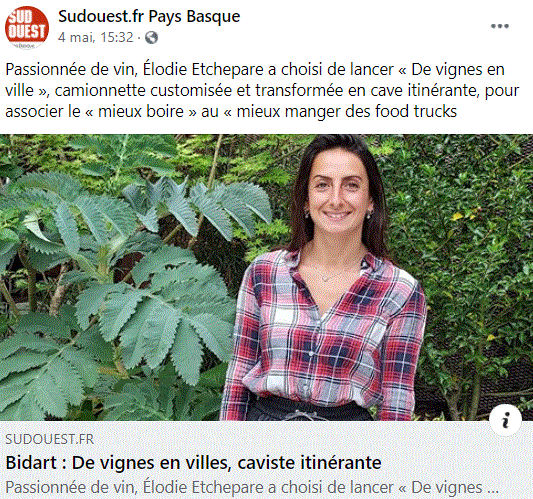Open the Sudouest.fr Pays Basque page name
This screenshot has width=533, height=499.
(149, 16)
